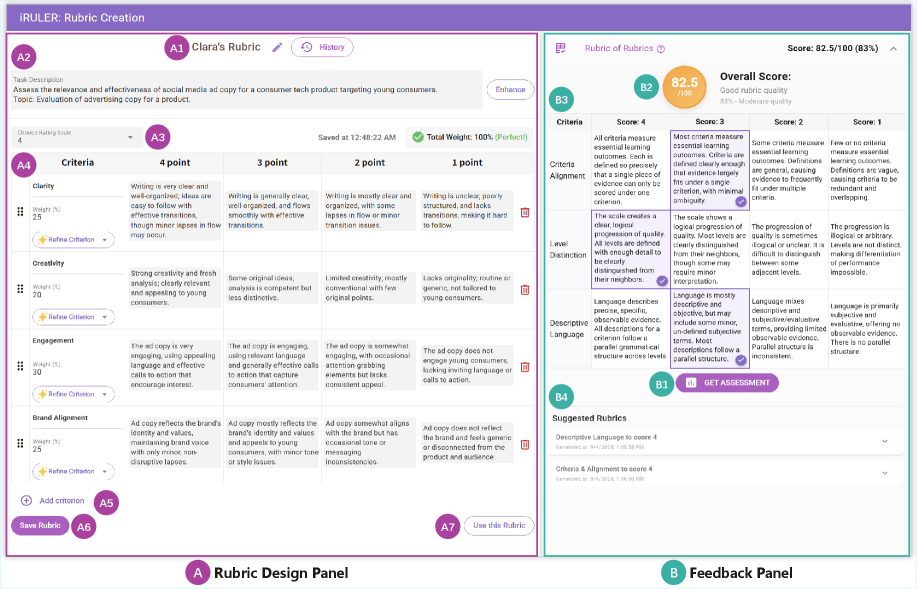Image resolution: width=917 pixels, height=589 pixels.
Task: Open Refine Criterion dropdown for Clarity
Action: [74, 239]
